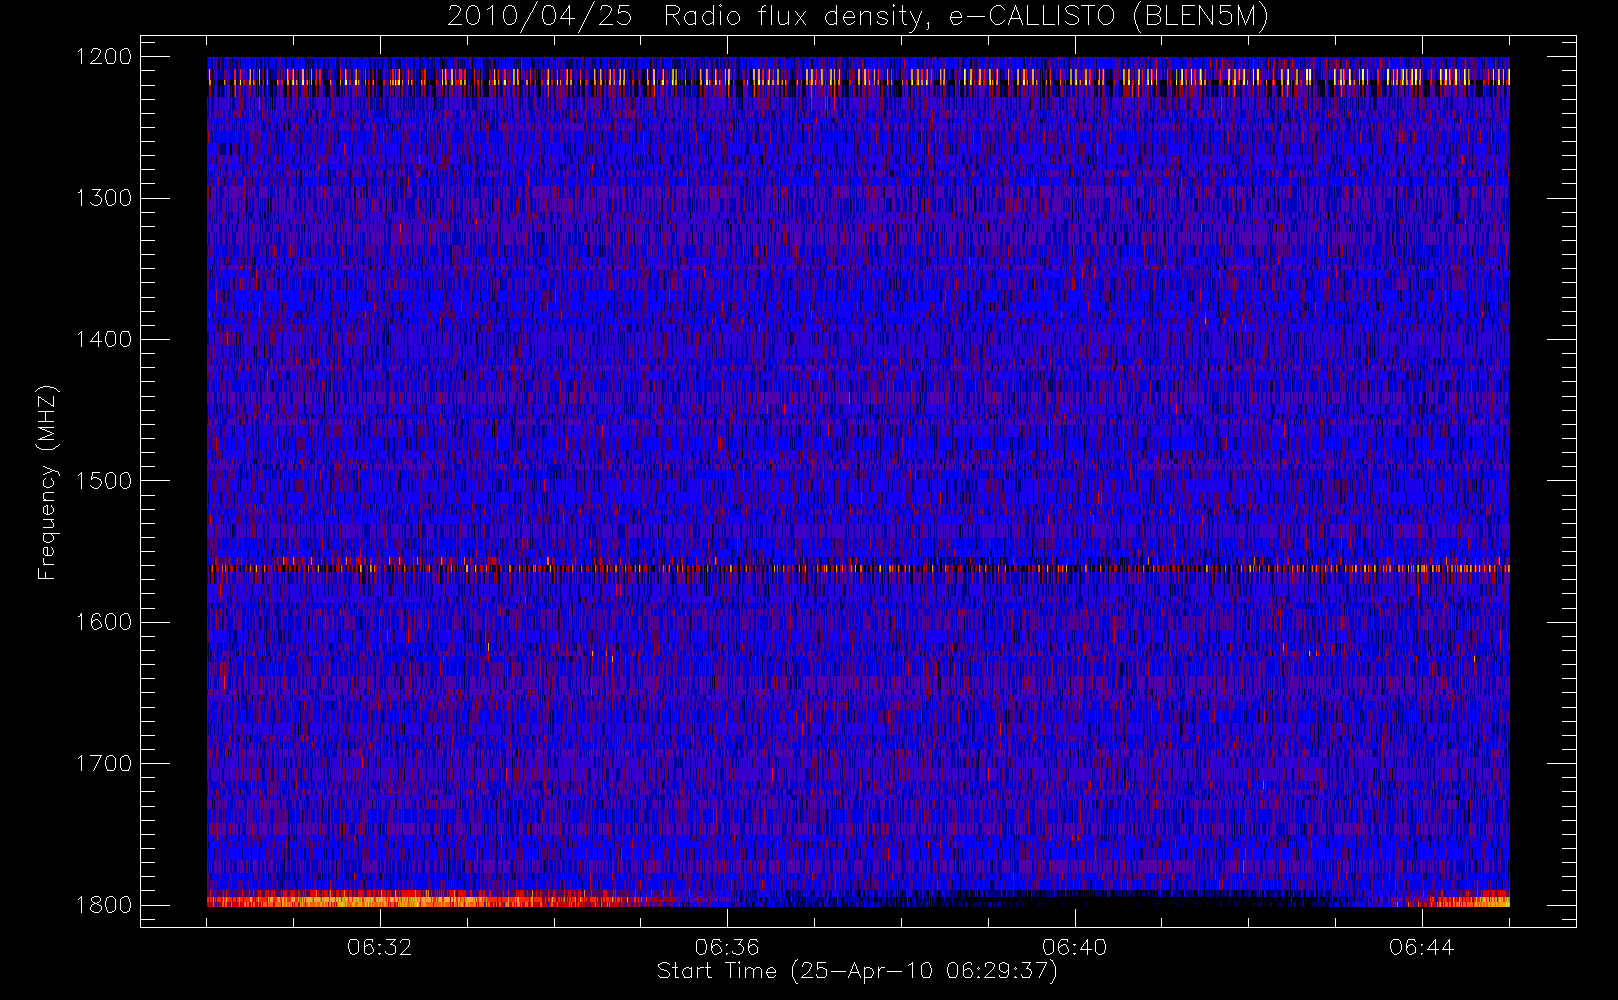1618x1000 pixels.
Task: Select the 1600 frequency tick label
Action: click(104, 622)
